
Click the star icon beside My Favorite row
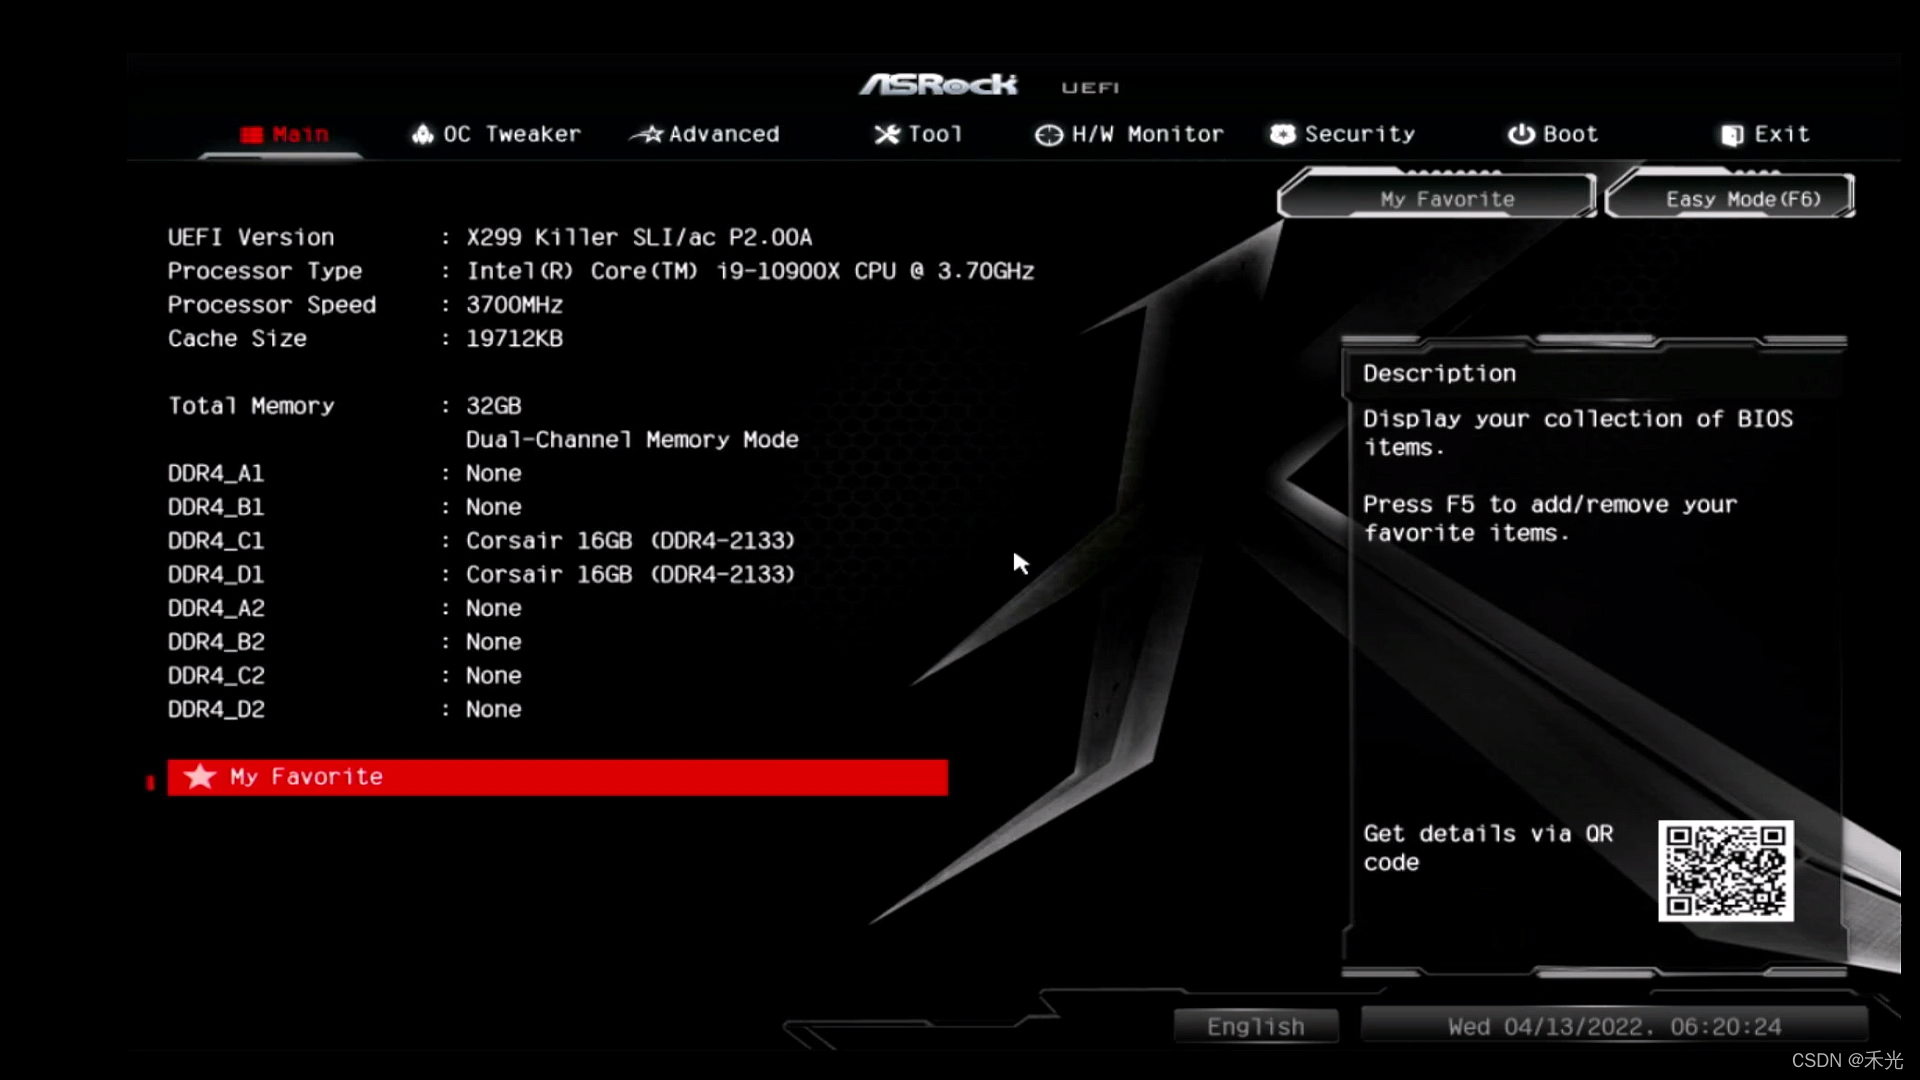200,777
